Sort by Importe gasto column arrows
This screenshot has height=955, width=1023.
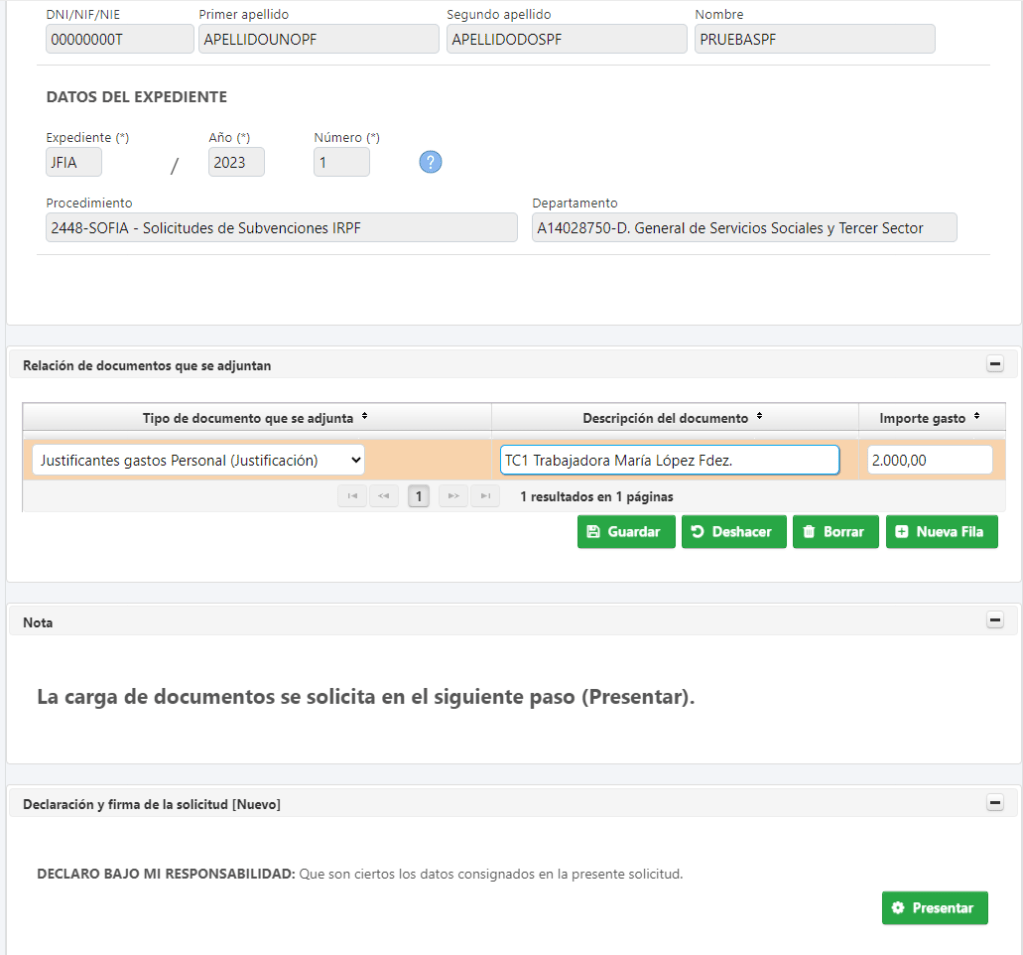(976, 418)
